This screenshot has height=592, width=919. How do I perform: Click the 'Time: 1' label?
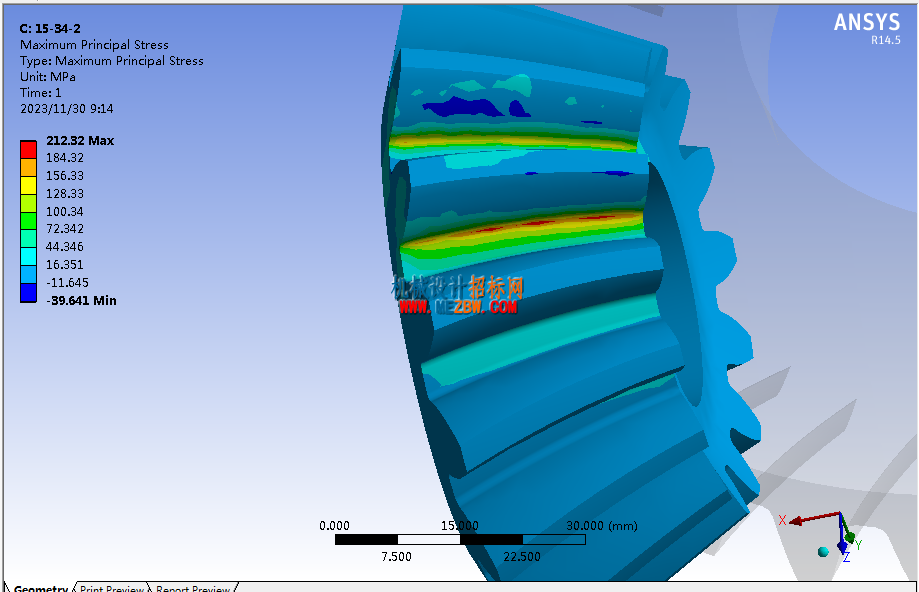pos(40,93)
